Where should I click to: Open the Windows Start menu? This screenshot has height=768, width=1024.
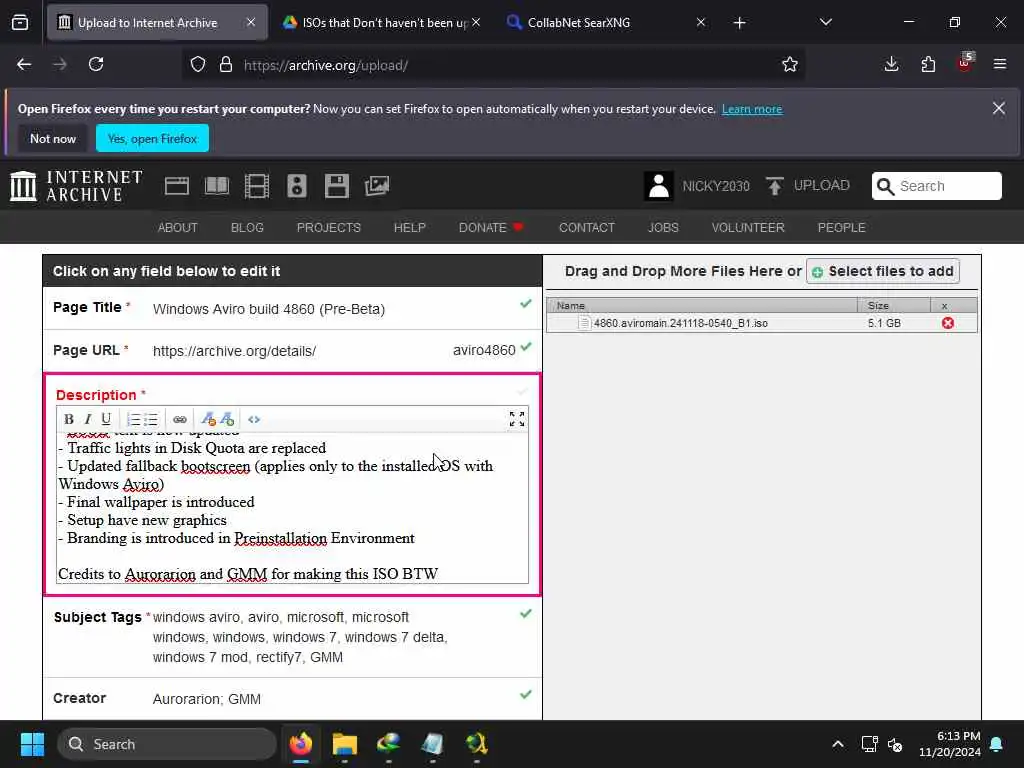(x=32, y=744)
